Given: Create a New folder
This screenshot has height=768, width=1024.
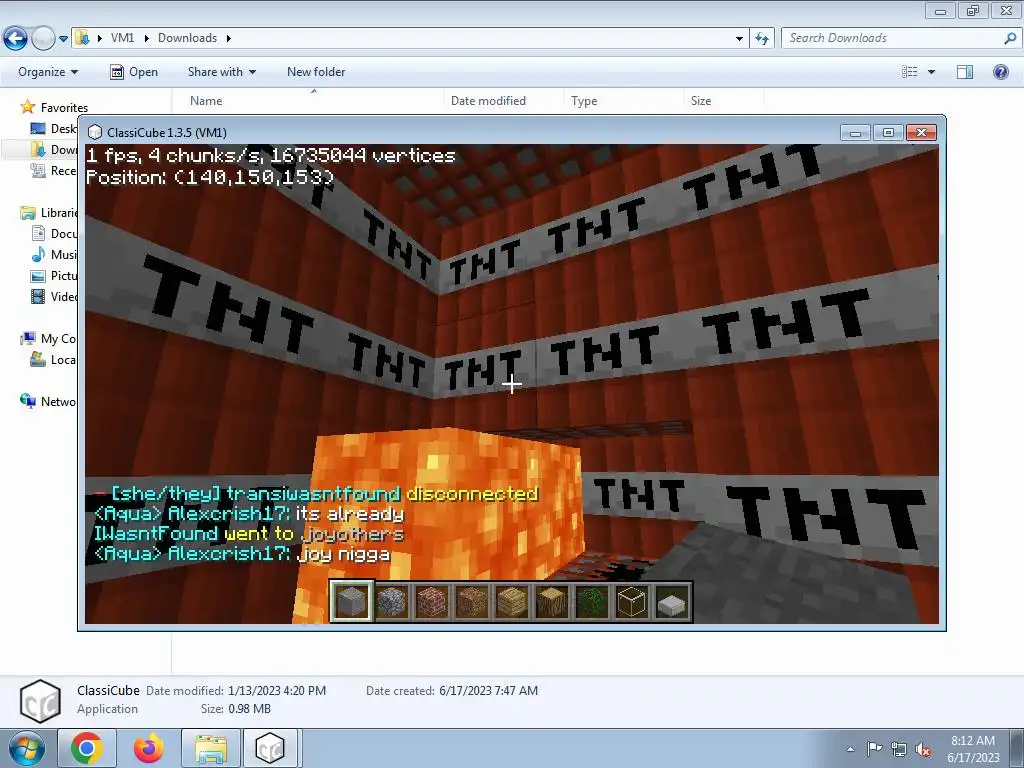Looking at the screenshot, I should [x=316, y=72].
